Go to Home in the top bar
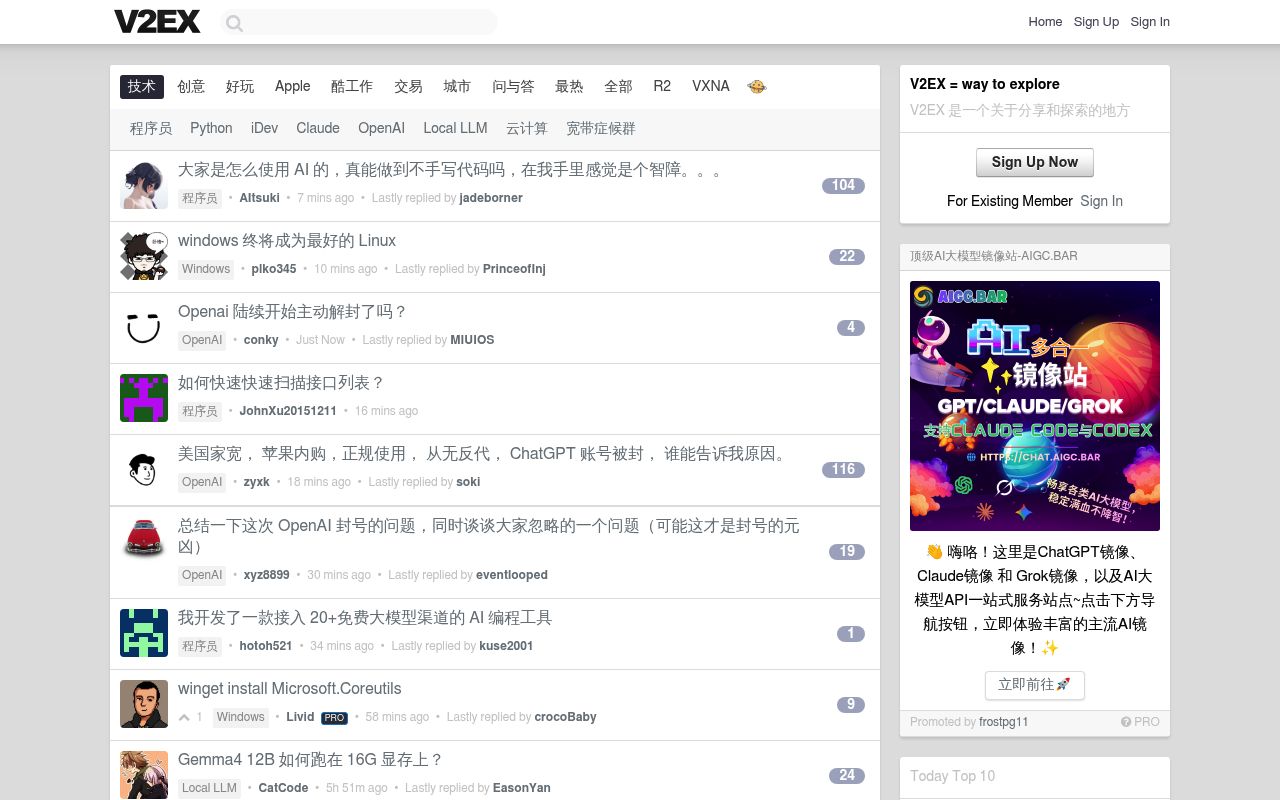 pyautogui.click(x=1045, y=22)
